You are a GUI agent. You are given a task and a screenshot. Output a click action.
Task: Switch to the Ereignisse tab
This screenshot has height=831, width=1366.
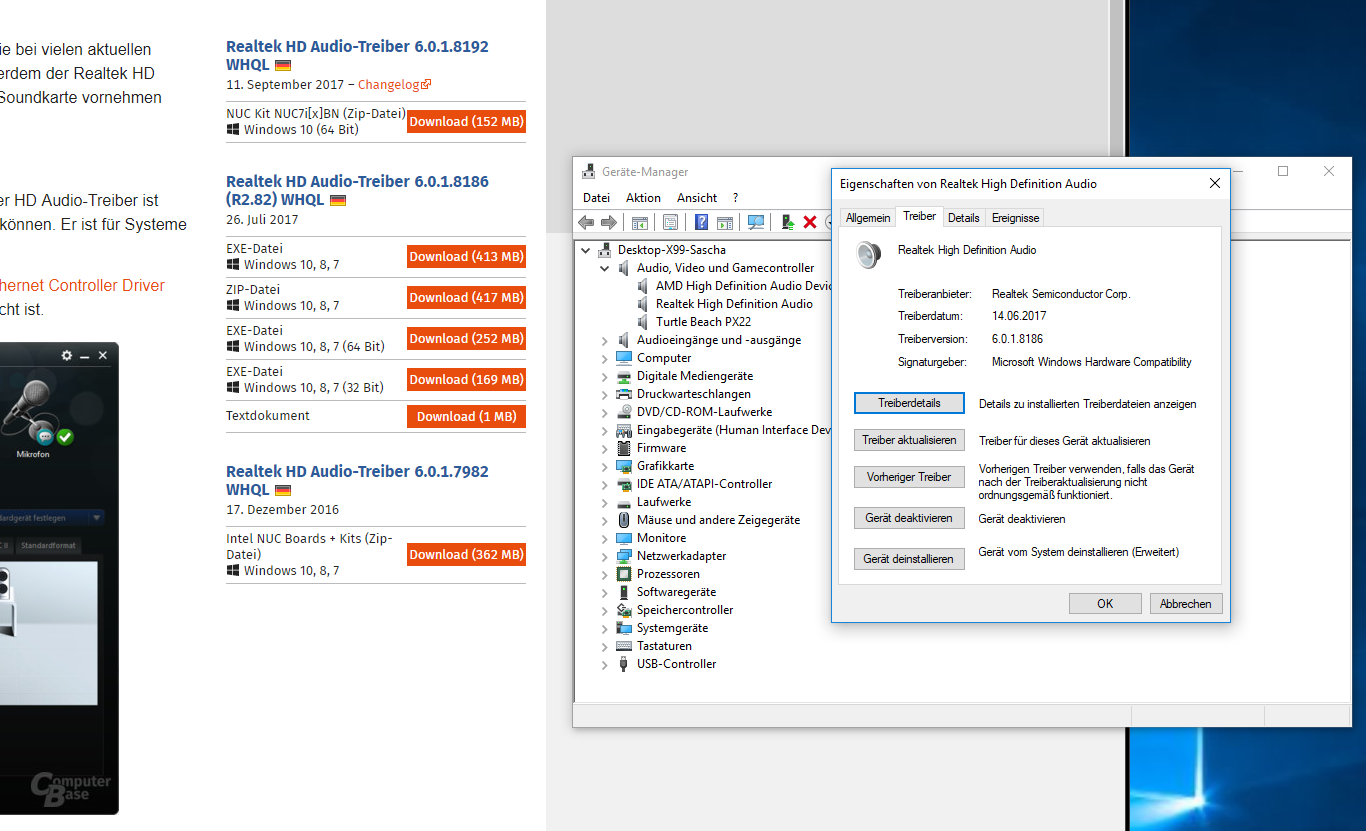(1015, 218)
